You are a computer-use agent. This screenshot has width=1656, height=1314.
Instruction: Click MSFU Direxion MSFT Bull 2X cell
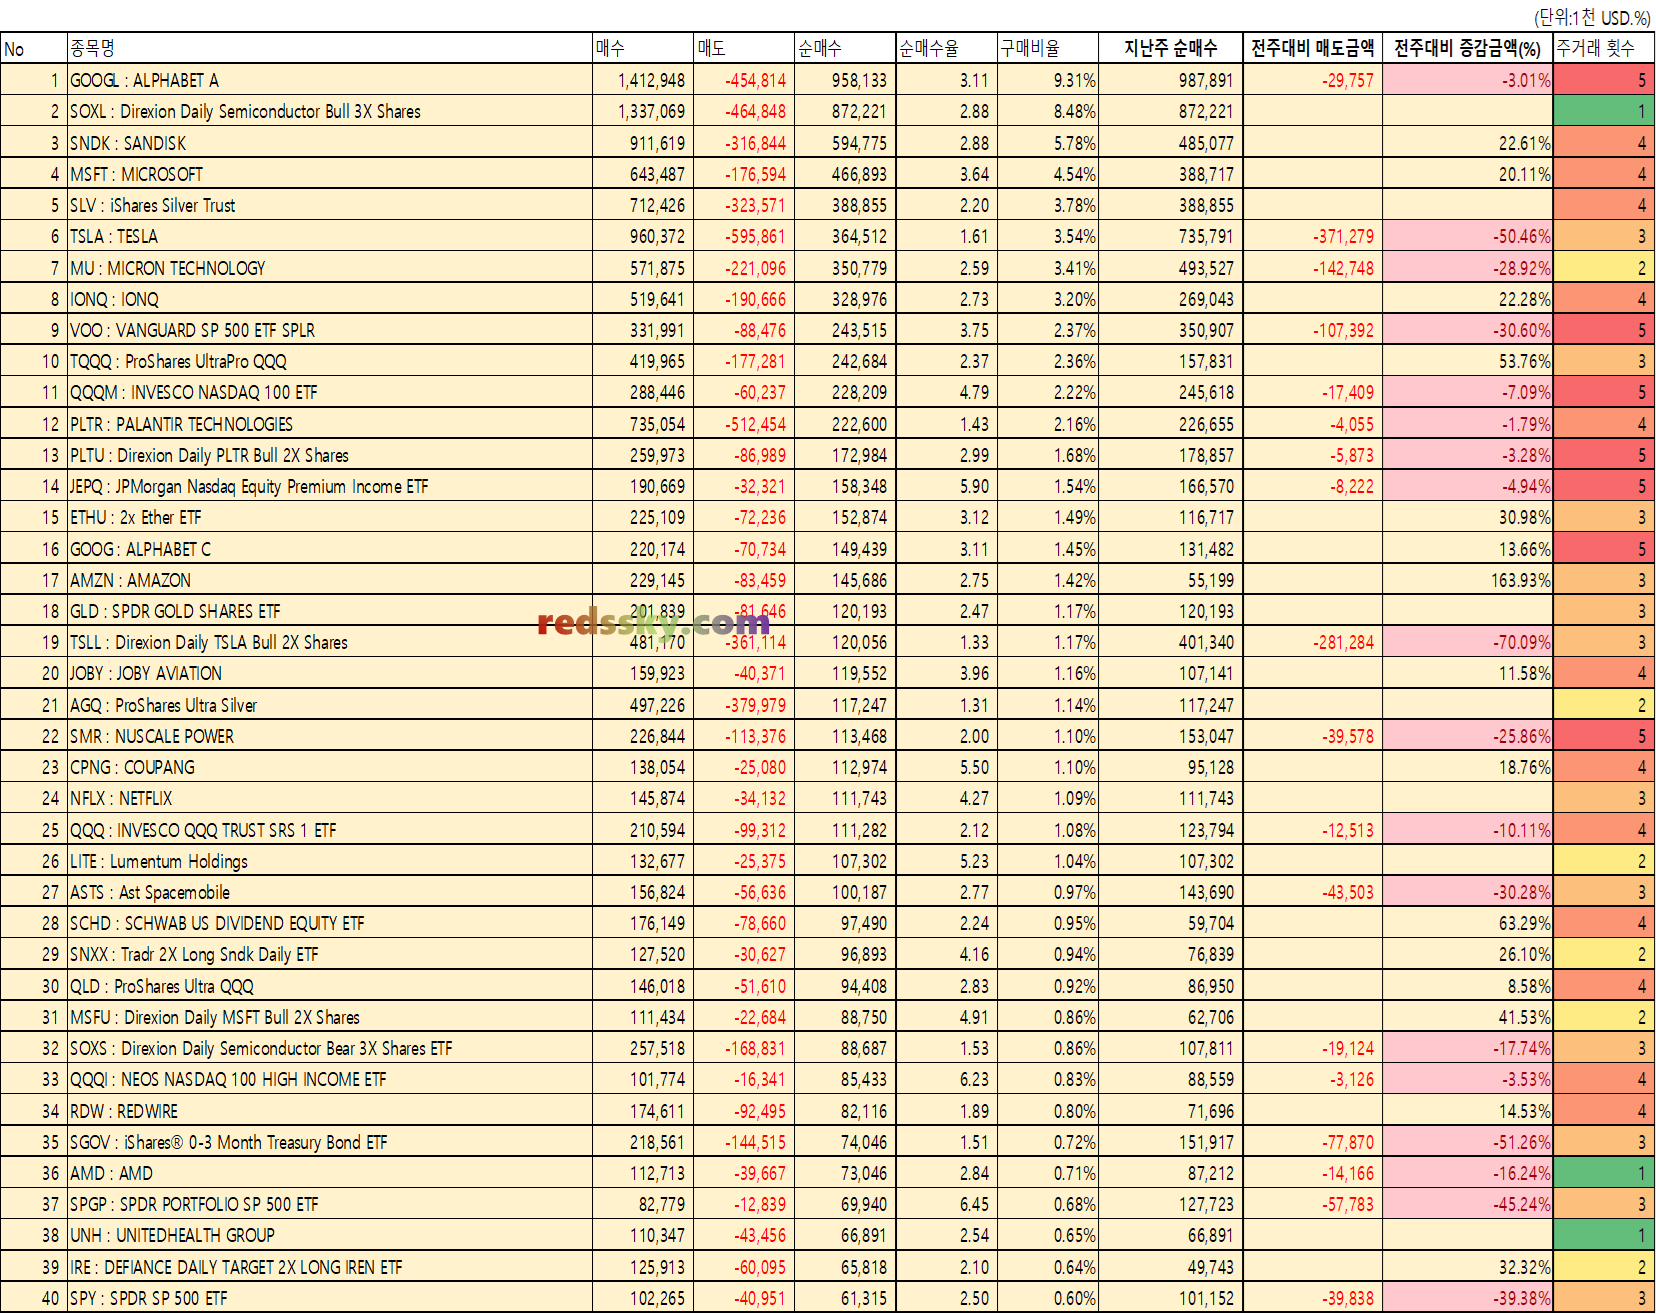[330, 1017]
